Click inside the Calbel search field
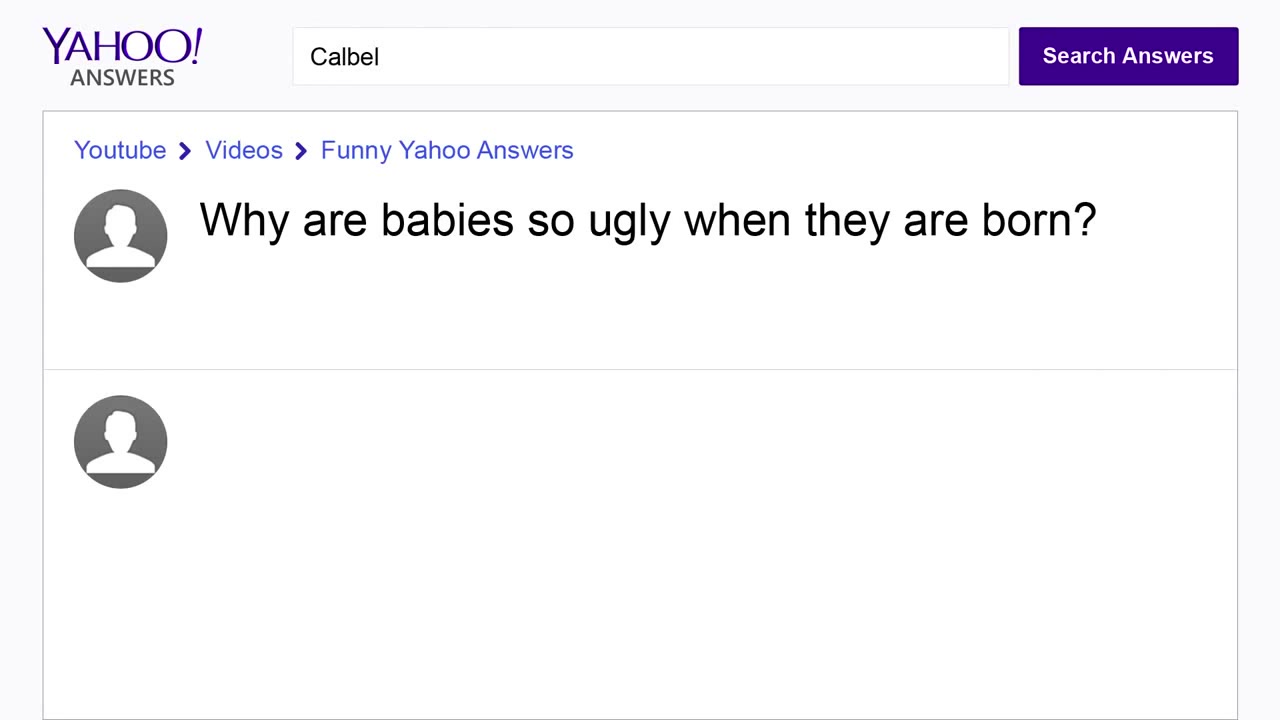This screenshot has width=1280, height=720. (x=650, y=56)
